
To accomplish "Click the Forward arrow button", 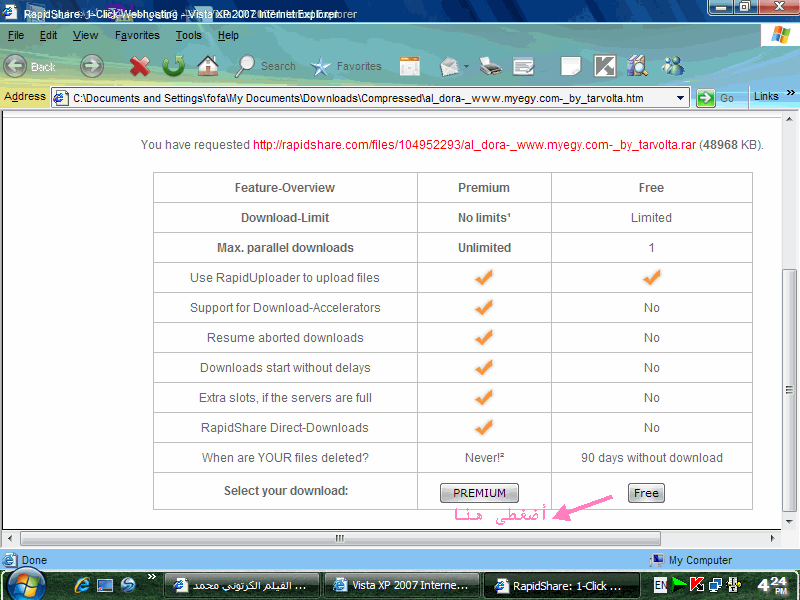I will coord(92,66).
